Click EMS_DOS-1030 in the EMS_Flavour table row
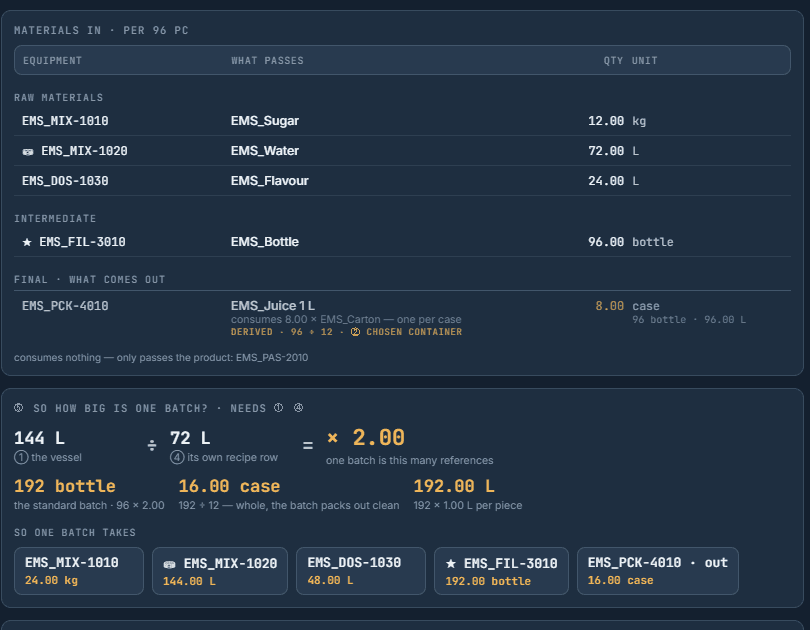This screenshot has height=630, width=810. pyautogui.click(x=65, y=181)
